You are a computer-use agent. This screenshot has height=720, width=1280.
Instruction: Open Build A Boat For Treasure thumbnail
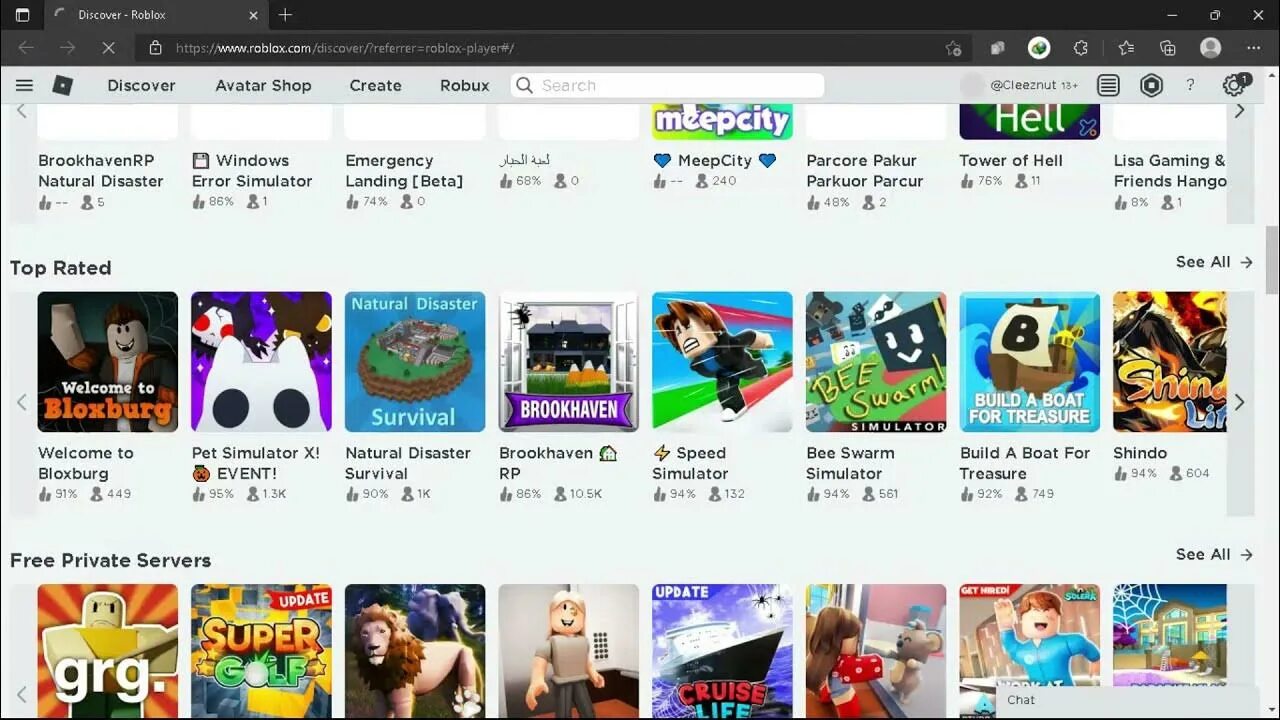coord(1030,362)
